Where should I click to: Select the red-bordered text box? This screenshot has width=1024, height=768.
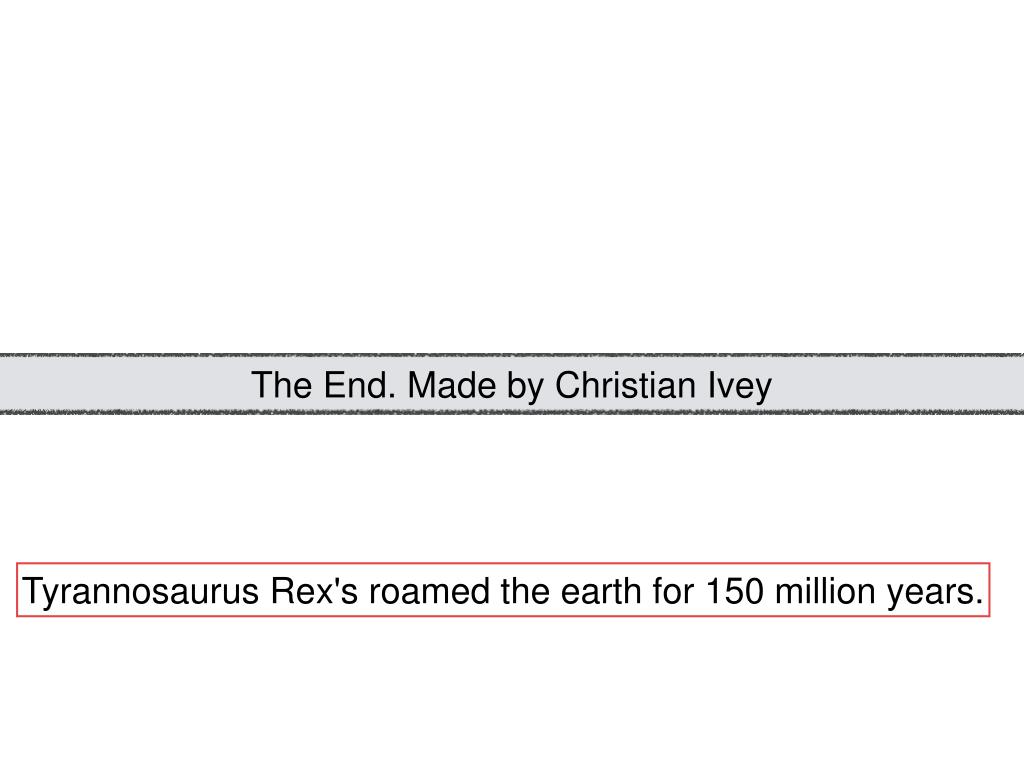503,590
